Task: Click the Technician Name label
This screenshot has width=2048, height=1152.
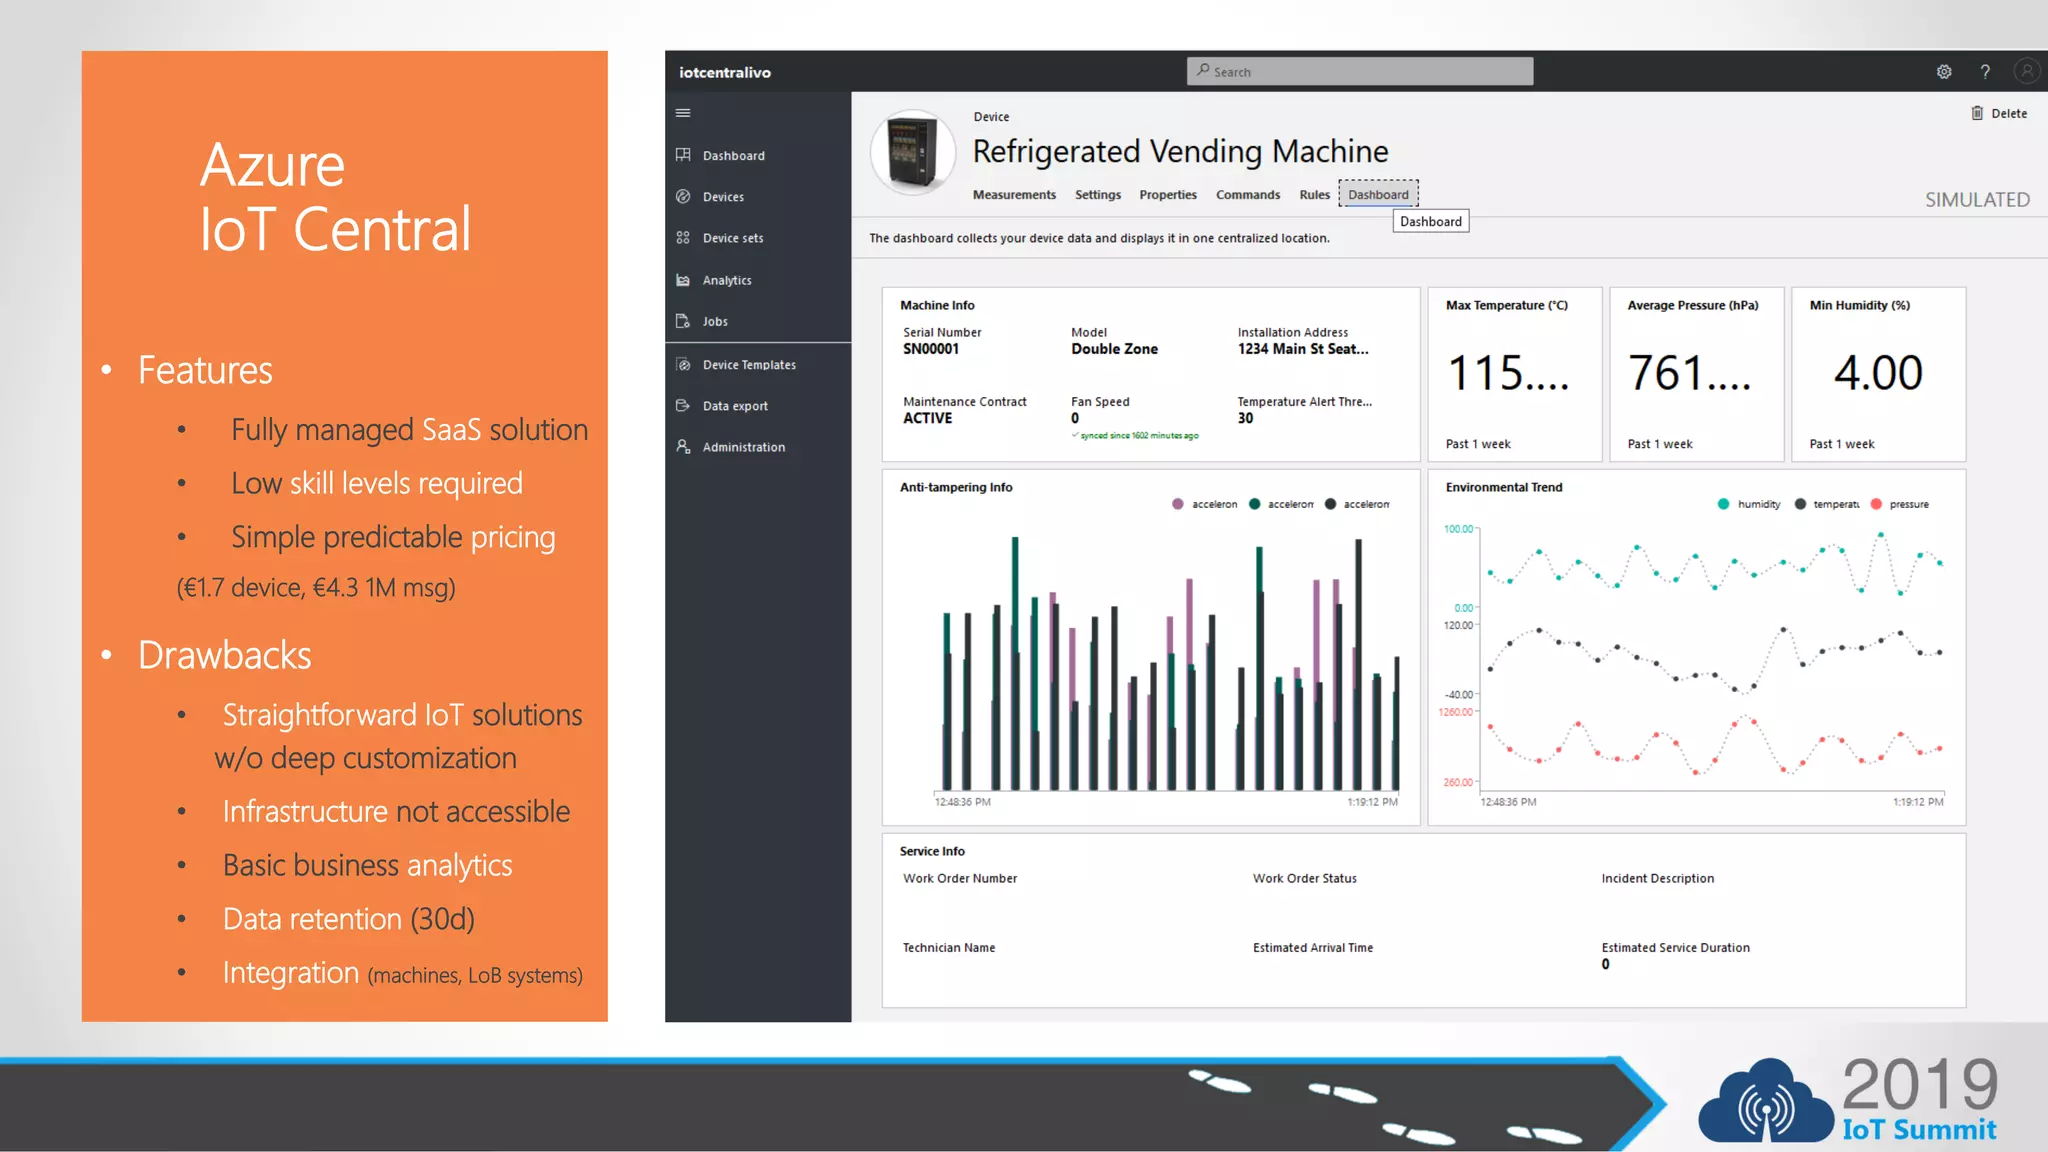Action: [948, 947]
